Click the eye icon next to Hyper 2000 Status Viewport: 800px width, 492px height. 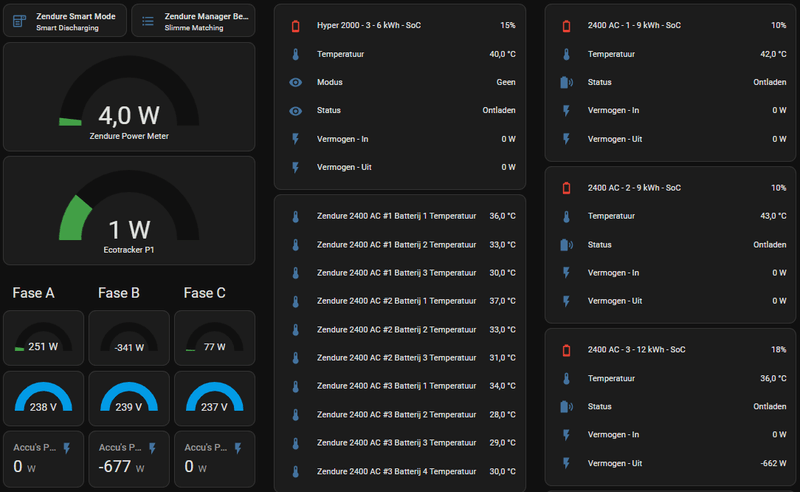tap(295, 110)
